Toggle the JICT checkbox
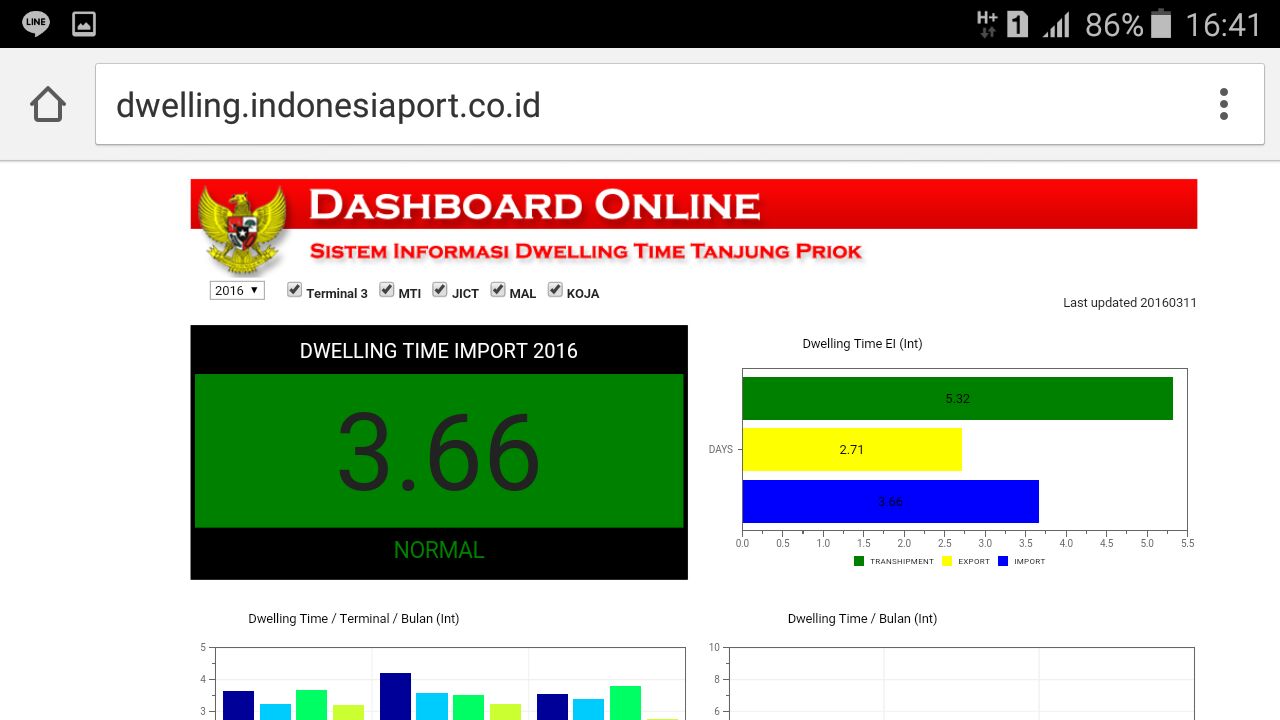The width and height of the screenshot is (1280, 720). click(440, 290)
